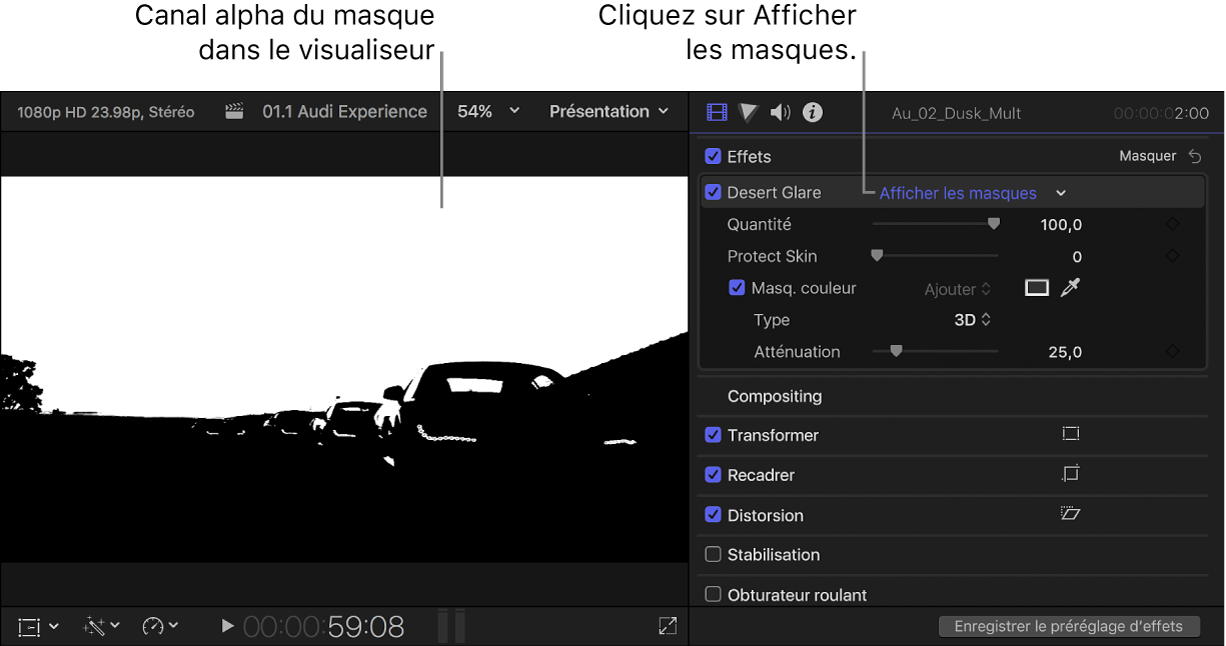The image size is (1226, 646).
Task: Open the 54% zoom dropdown
Action: coord(487,111)
